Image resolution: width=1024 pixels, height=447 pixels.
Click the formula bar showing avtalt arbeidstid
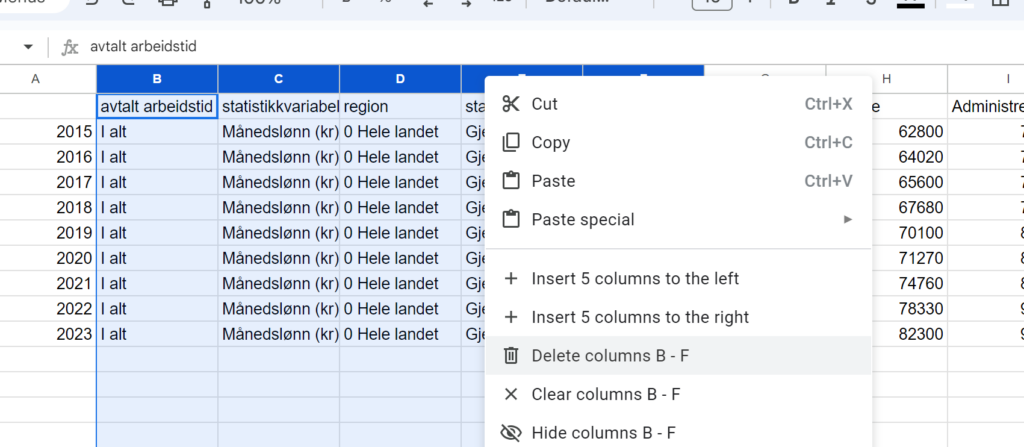click(x=554, y=47)
